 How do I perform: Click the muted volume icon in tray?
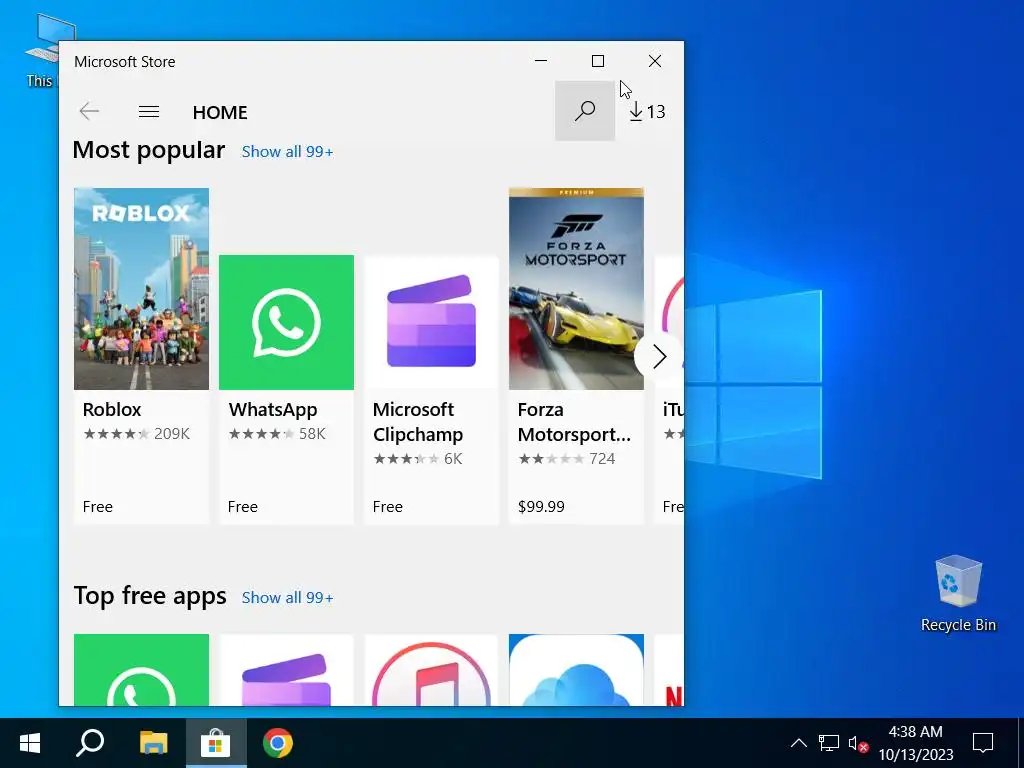pyautogui.click(x=857, y=743)
